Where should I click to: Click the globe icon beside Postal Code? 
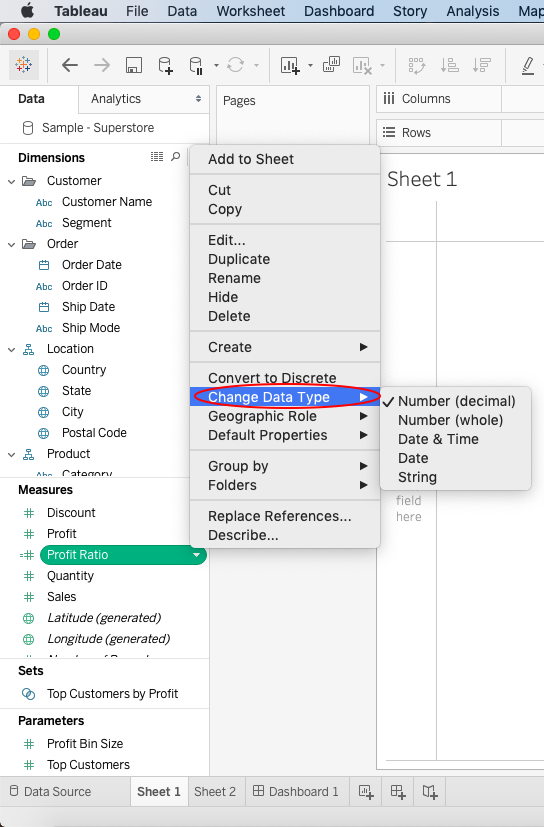tap(44, 433)
